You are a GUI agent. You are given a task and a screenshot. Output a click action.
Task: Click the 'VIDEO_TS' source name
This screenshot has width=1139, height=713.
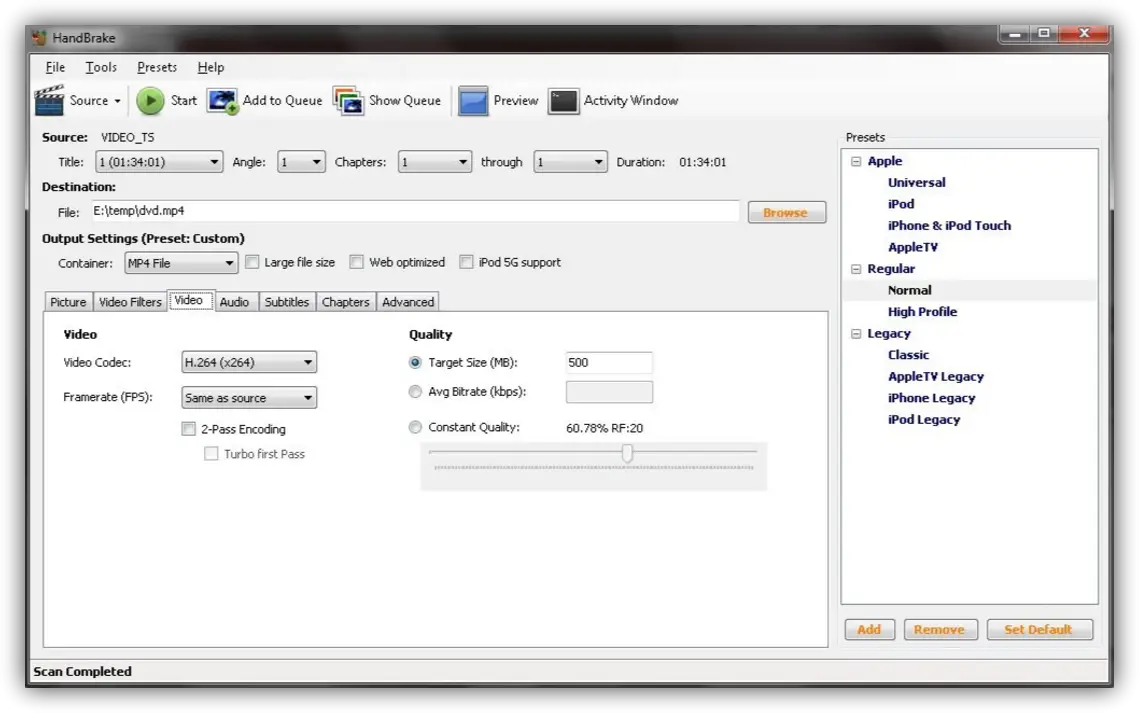tap(128, 137)
